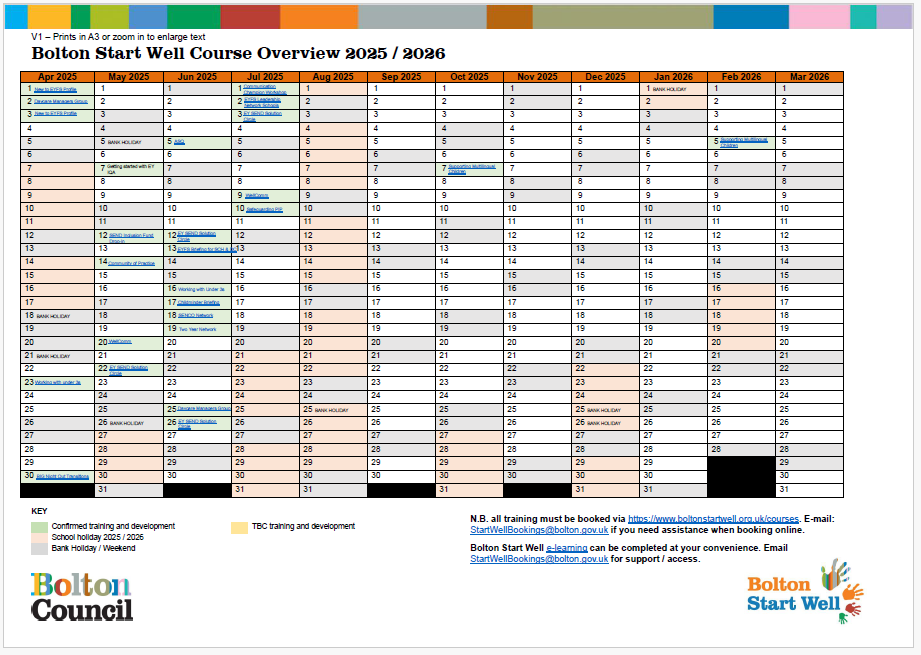Open Communication Champion Workshop link on 1 July
Viewport: 921px width, 655px height.
tap(265, 89)
